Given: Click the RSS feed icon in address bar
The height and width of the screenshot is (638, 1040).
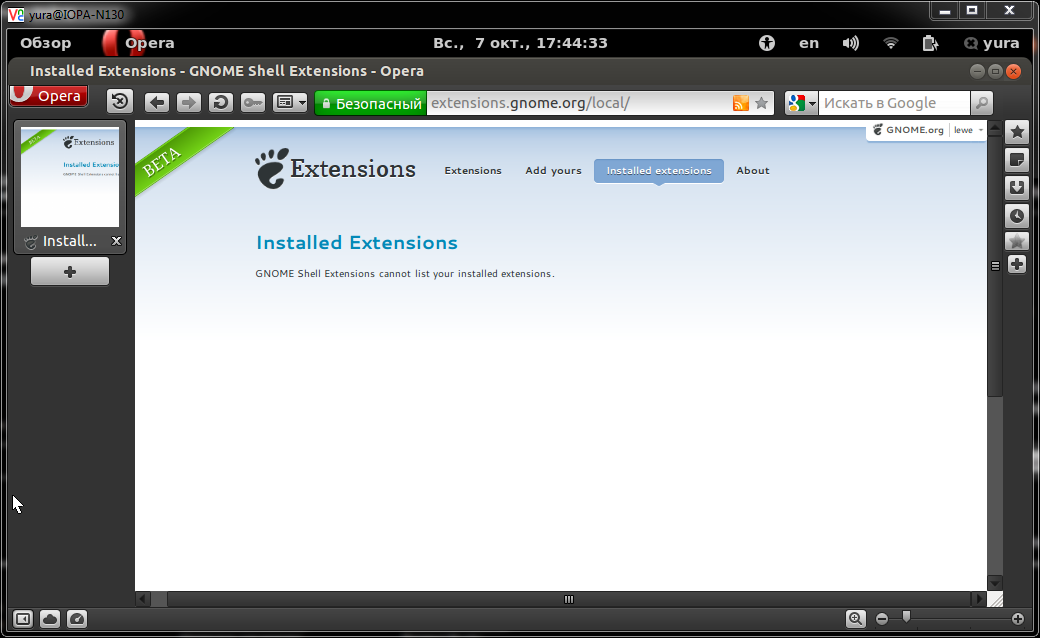Looking at the screenshot, I should (741, 103).
